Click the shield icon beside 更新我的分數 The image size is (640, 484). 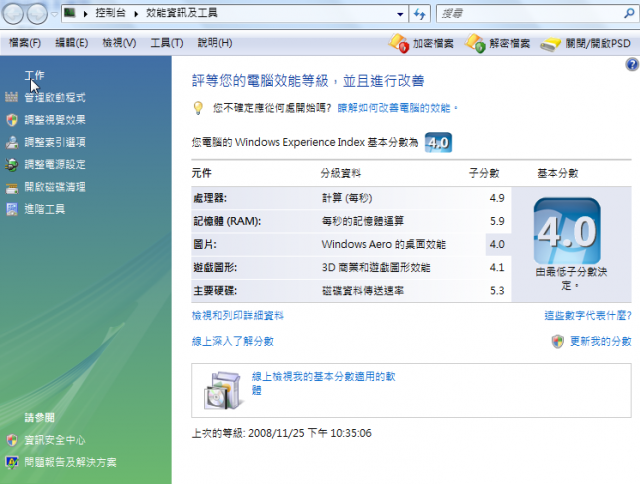click(x=558, y=342)
